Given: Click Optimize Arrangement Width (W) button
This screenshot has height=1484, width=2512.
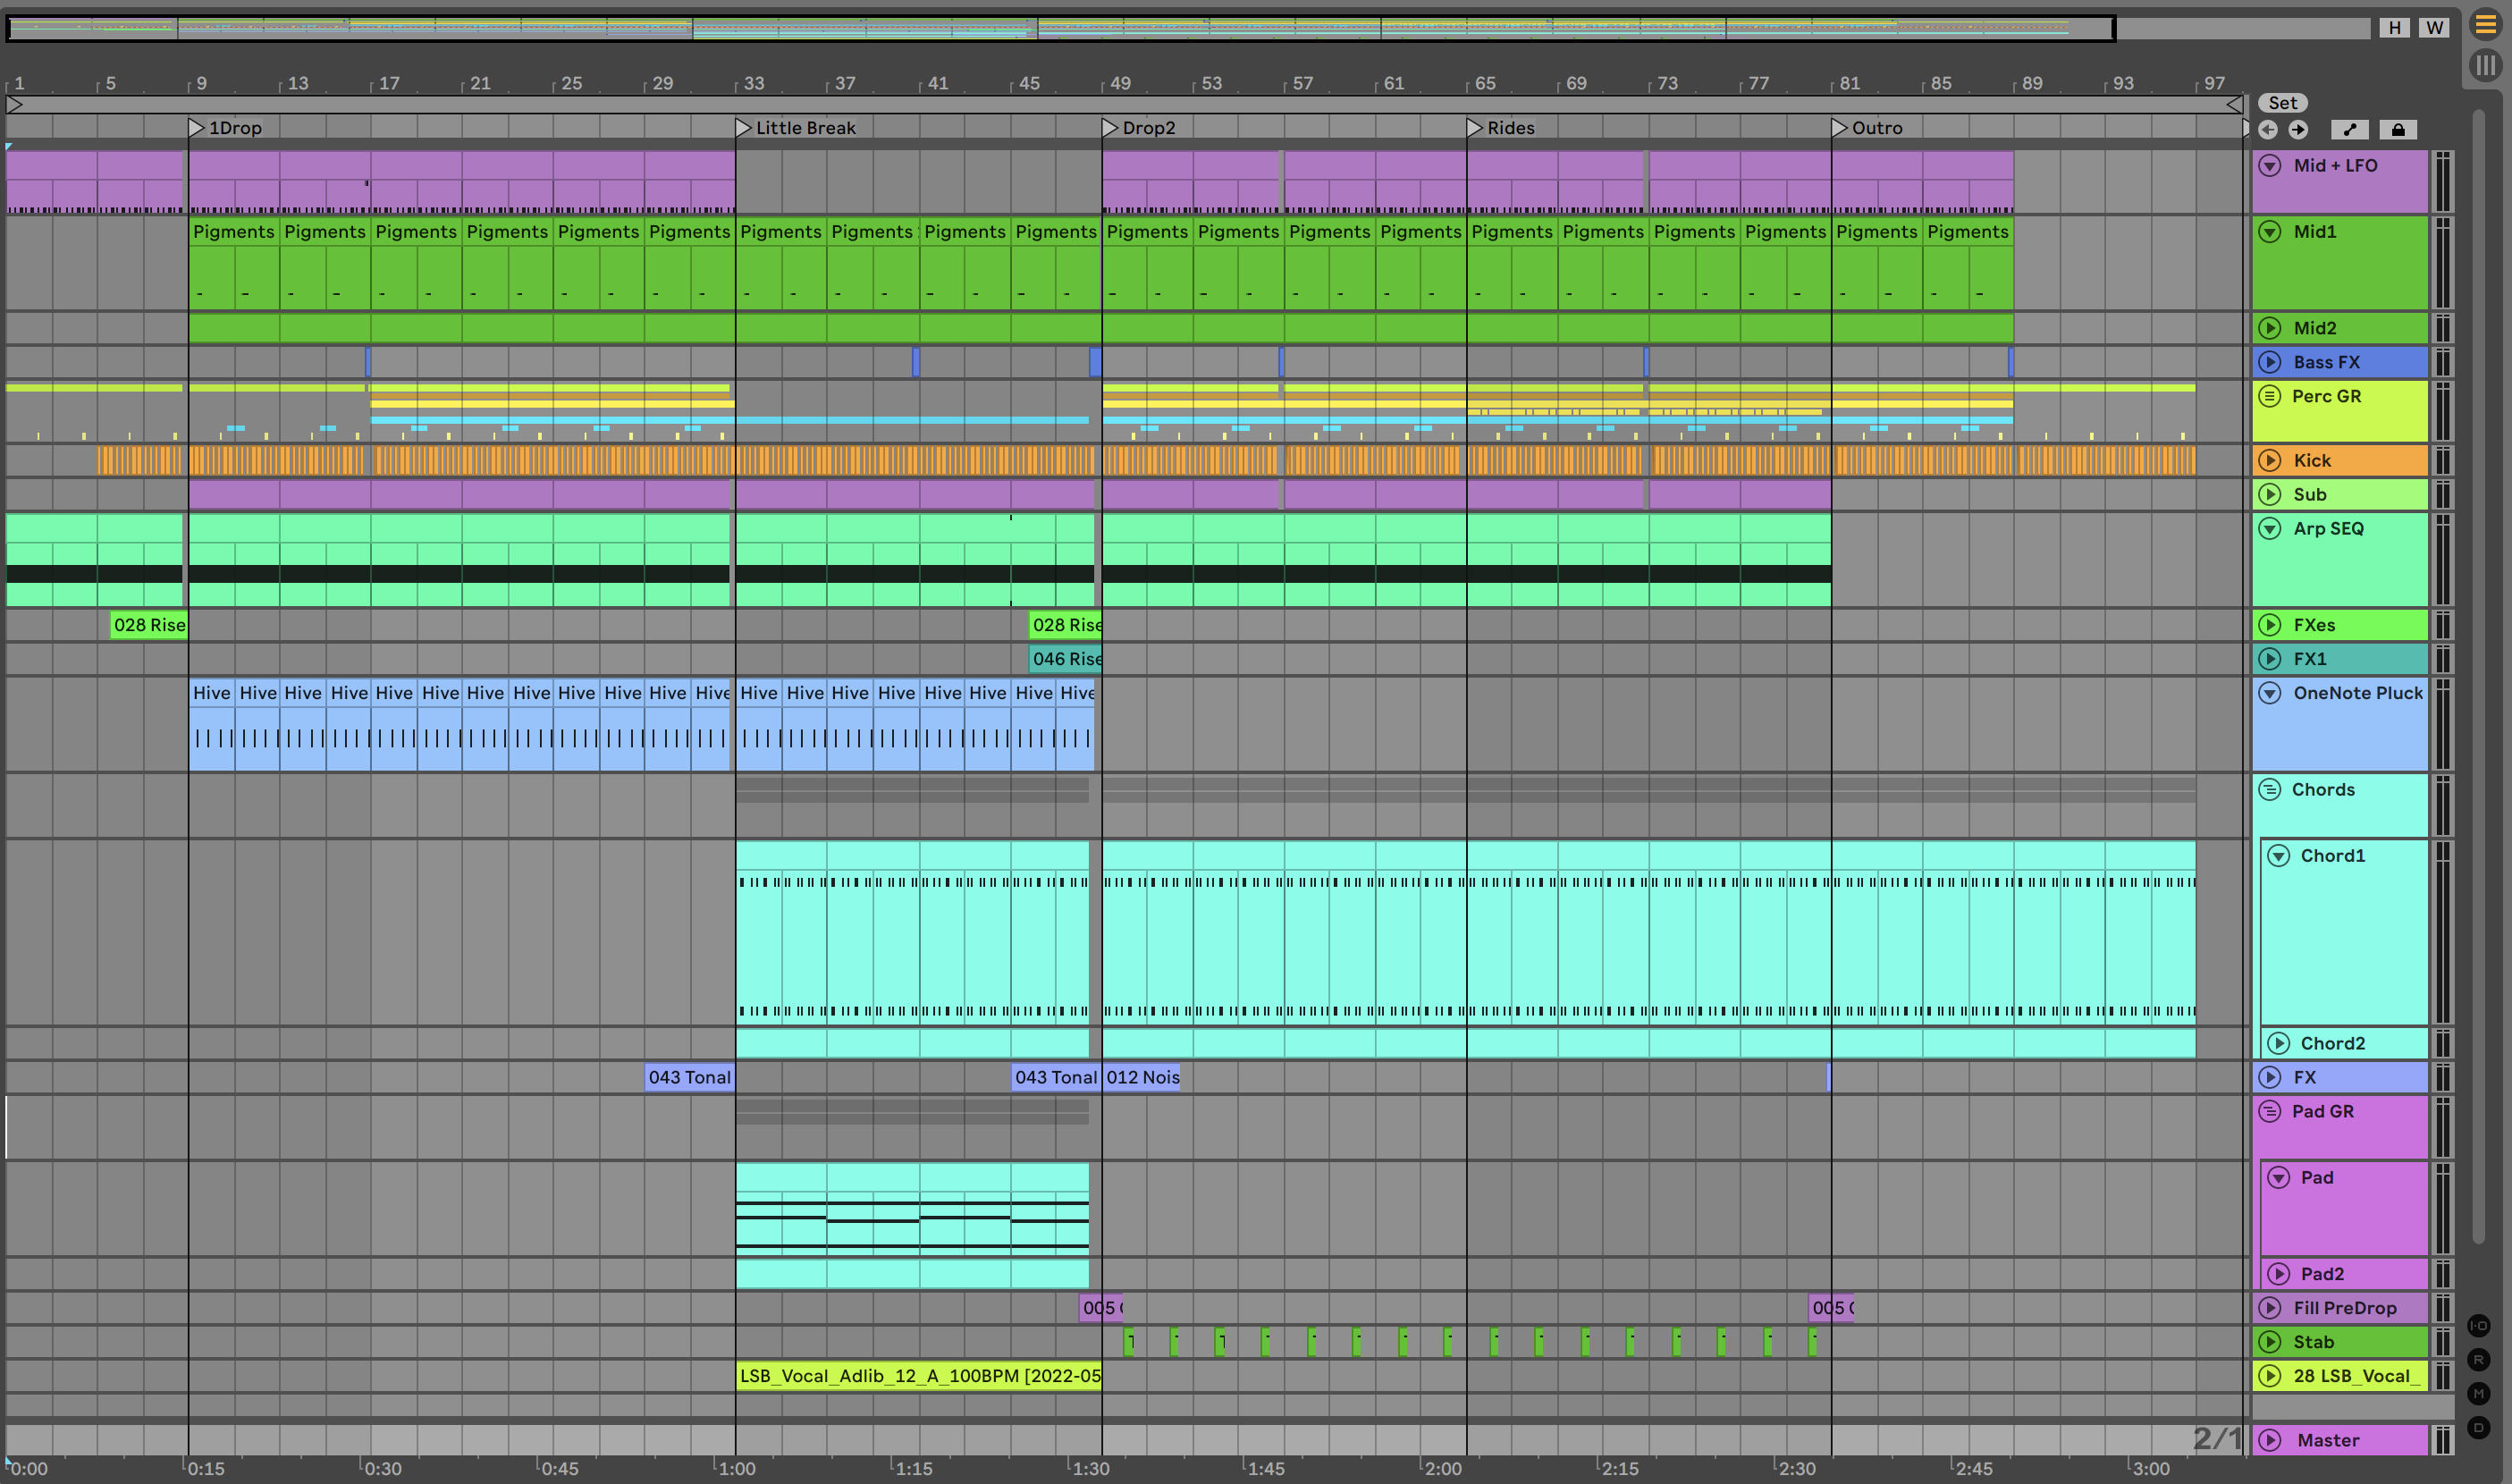Looking at the screenshot, I should coord(2434,28).
